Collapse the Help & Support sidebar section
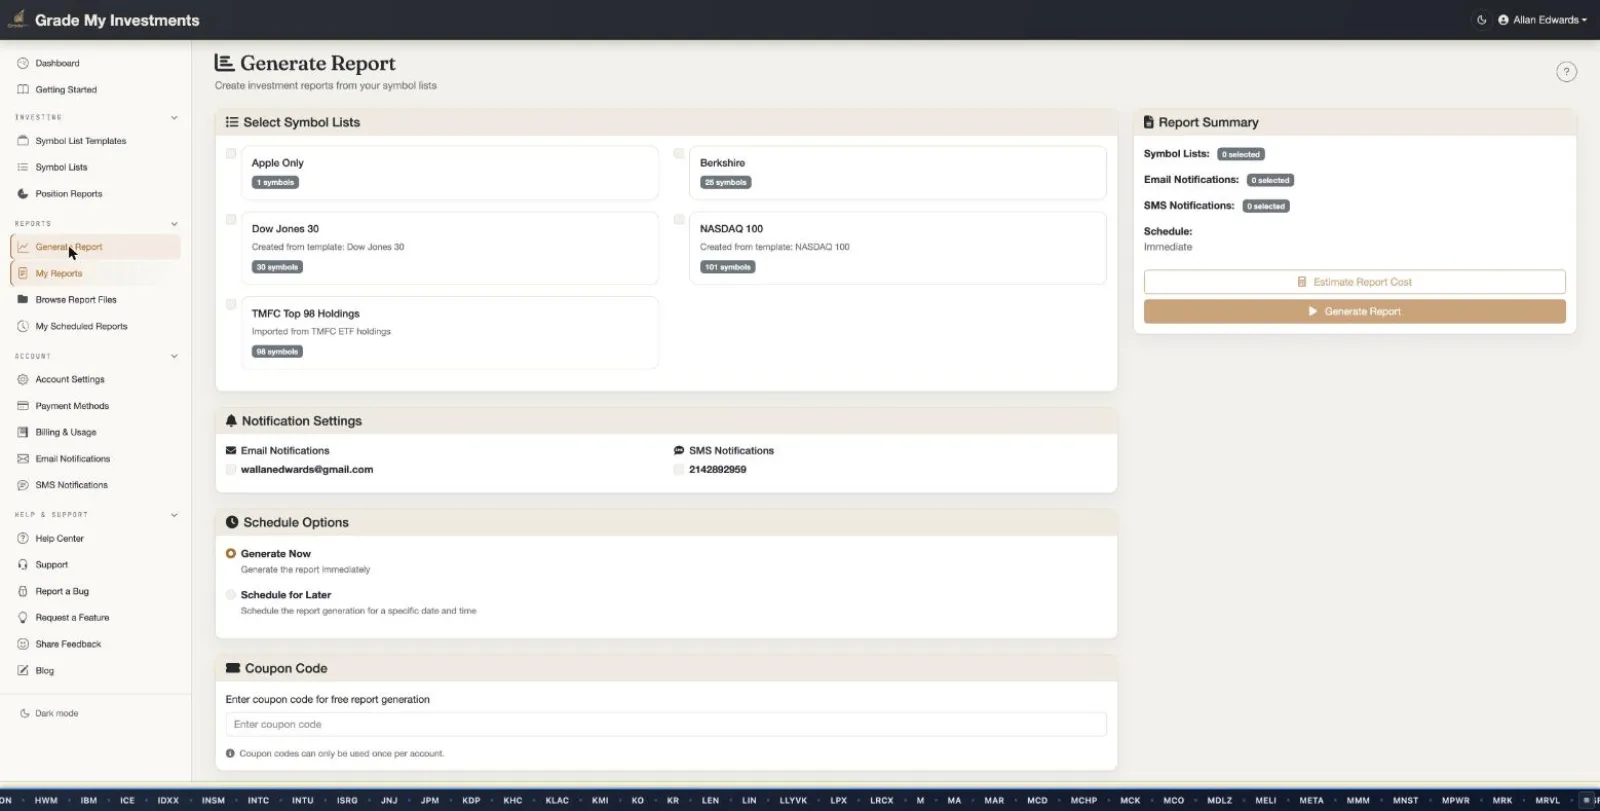Screen dimensions: 1600x811 [x=174, y=515]
